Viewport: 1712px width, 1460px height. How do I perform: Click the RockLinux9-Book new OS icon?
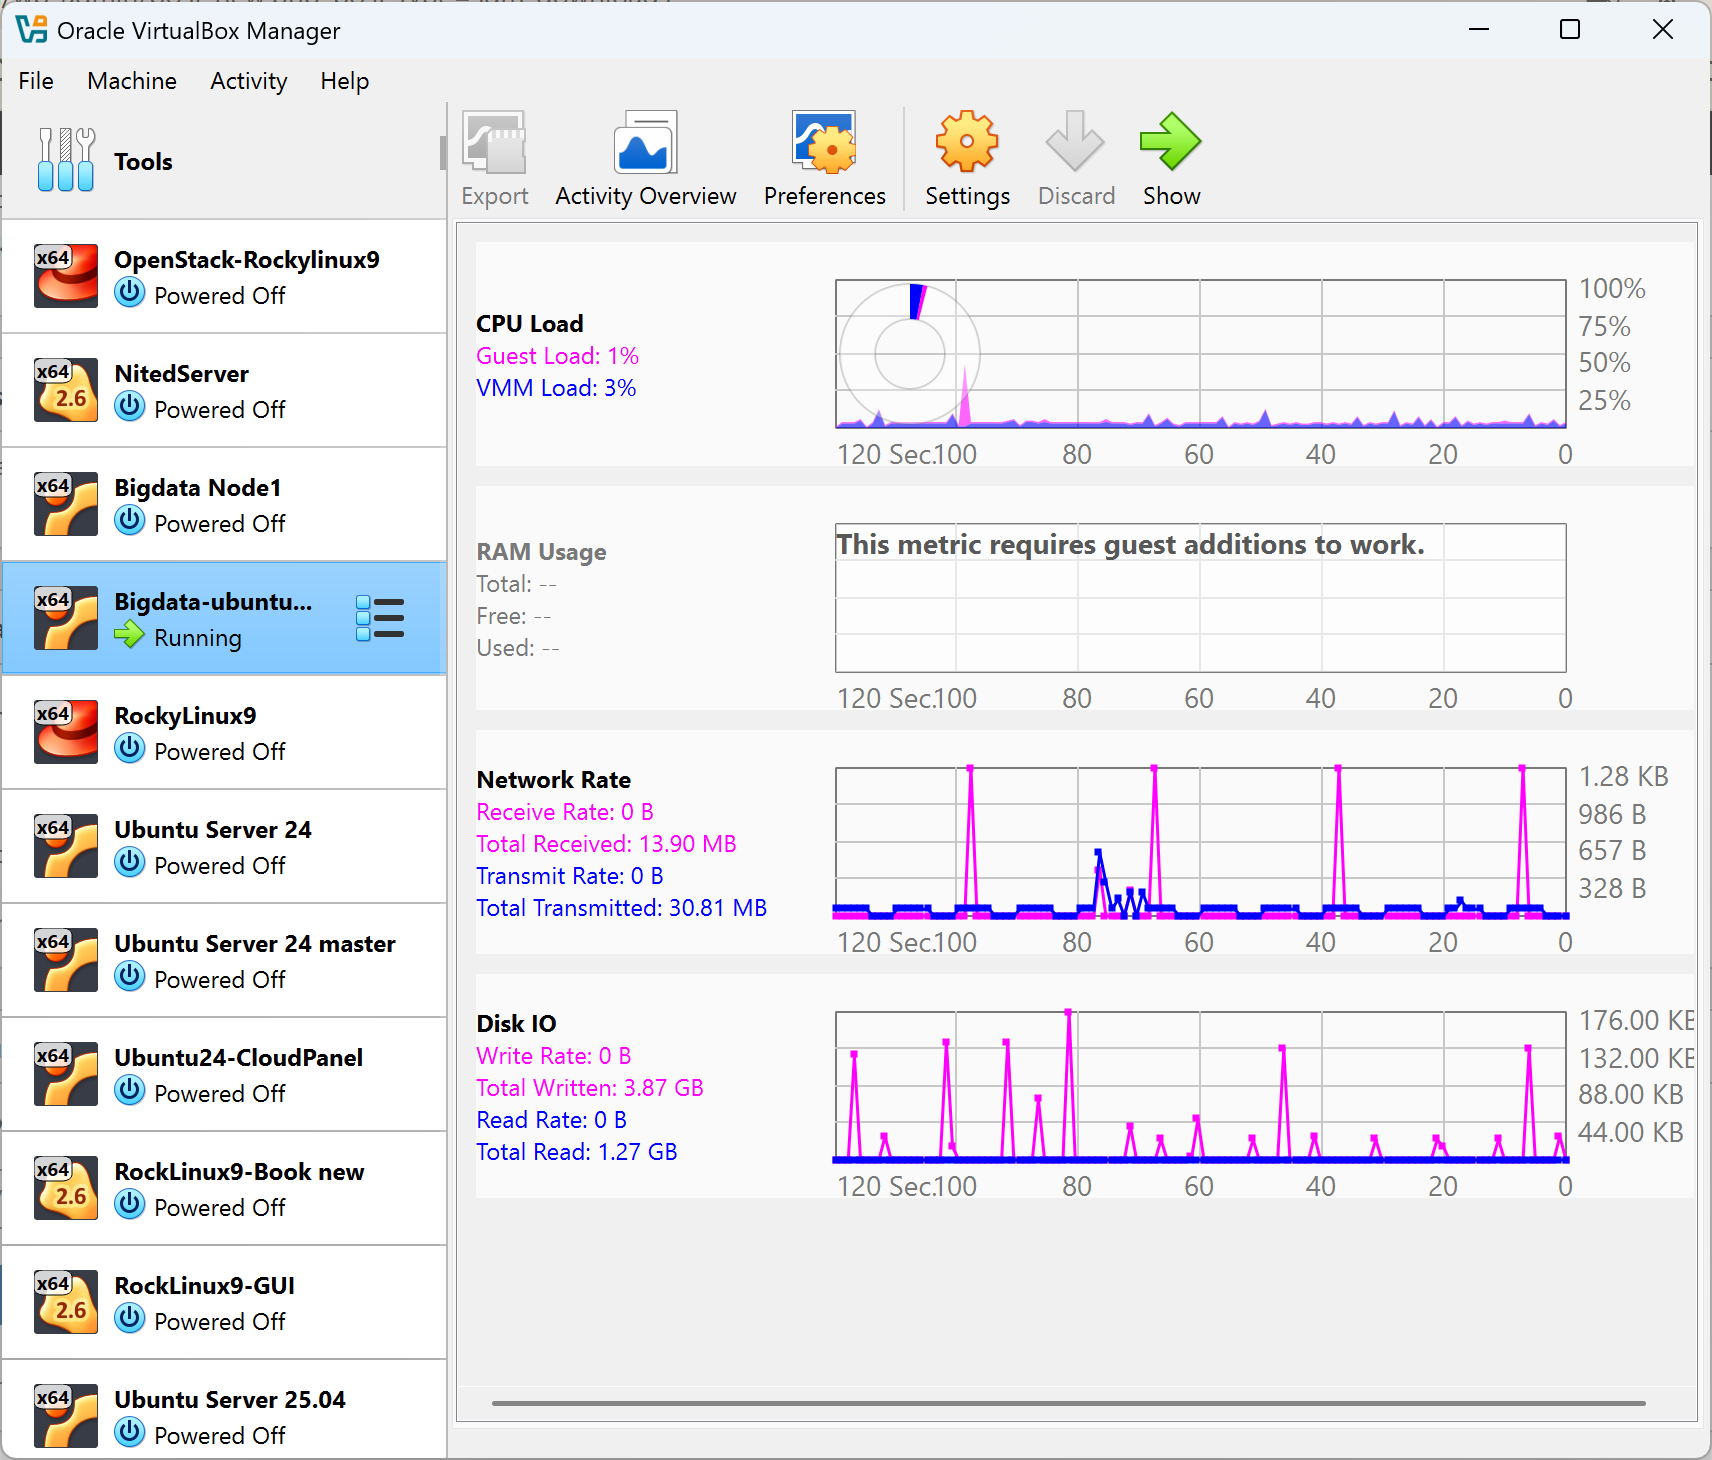click(x=66, y=1188)
